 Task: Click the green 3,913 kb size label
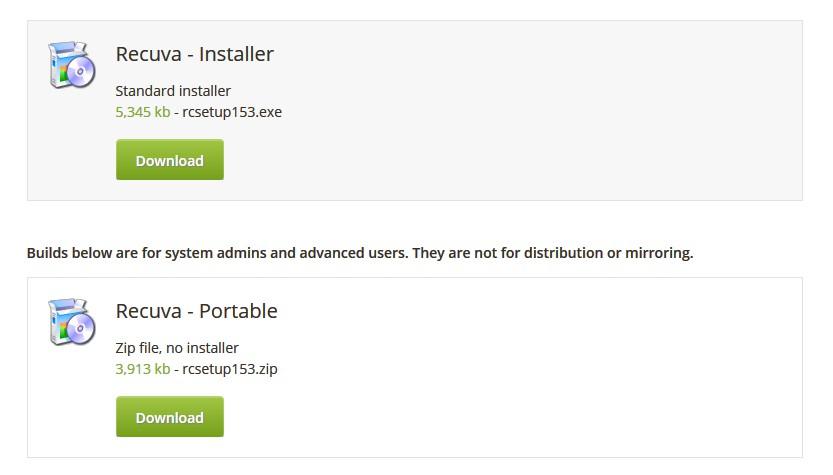coord(143,369)
